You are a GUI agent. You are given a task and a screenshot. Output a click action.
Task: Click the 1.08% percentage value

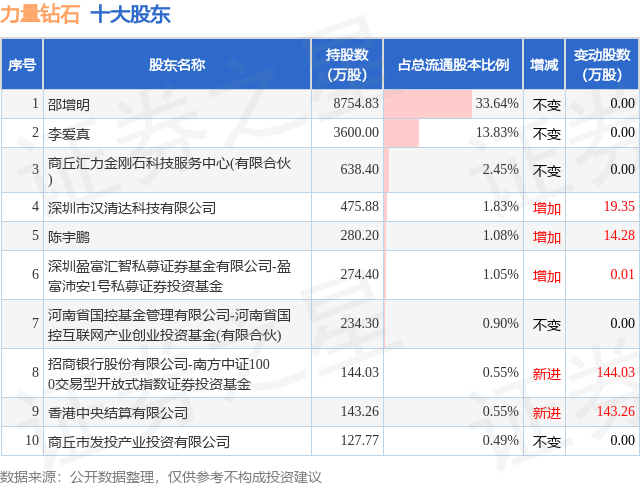tap(501, 235)
